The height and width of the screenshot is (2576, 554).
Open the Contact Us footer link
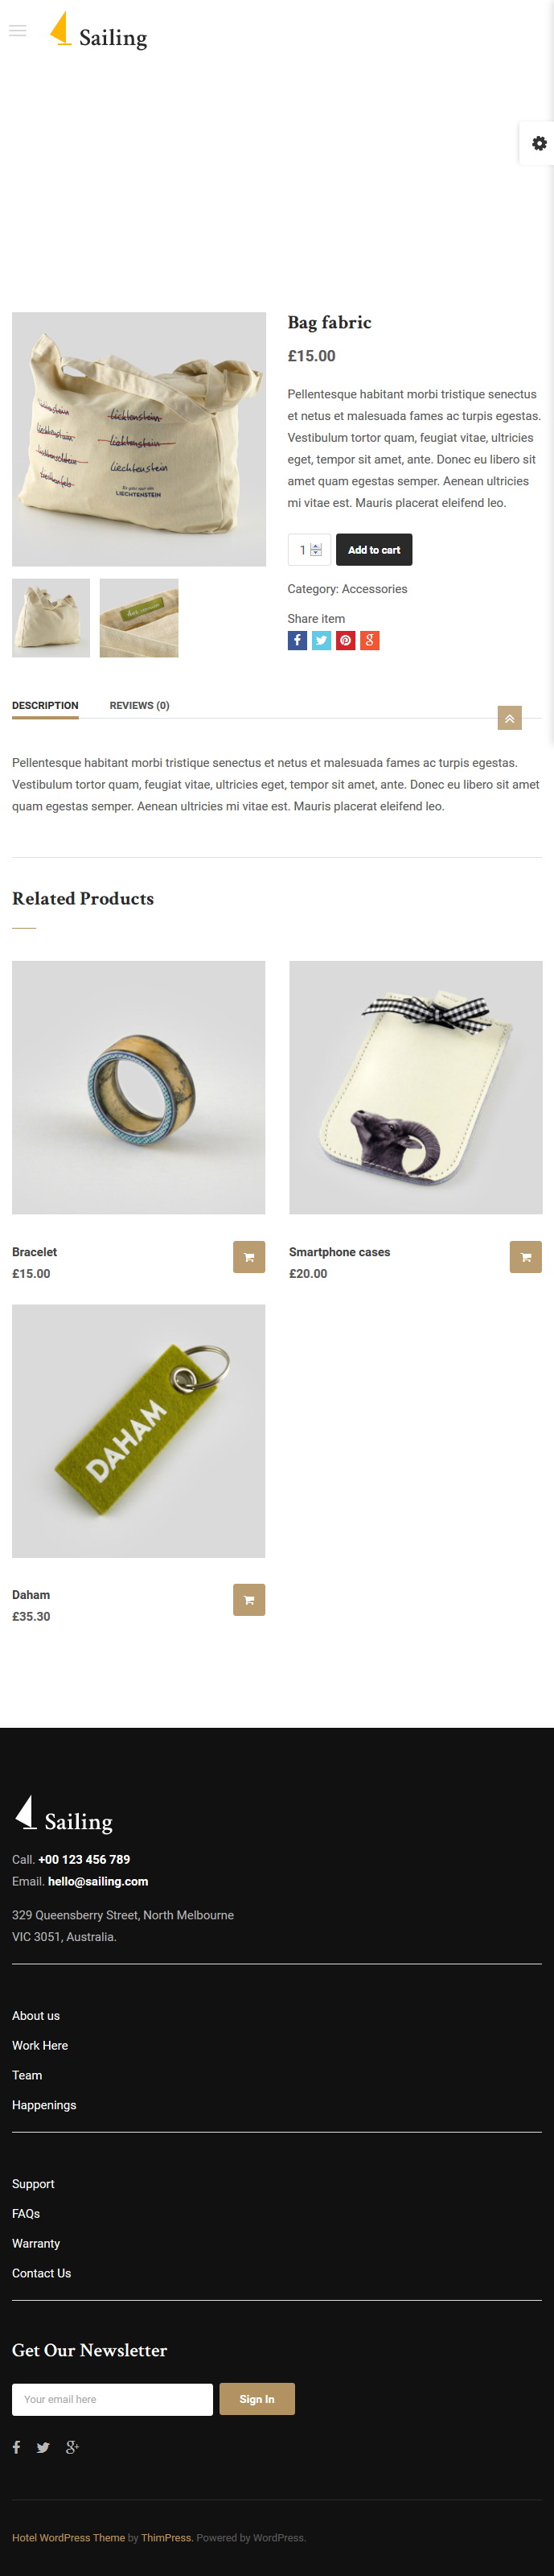(41, 2274)
